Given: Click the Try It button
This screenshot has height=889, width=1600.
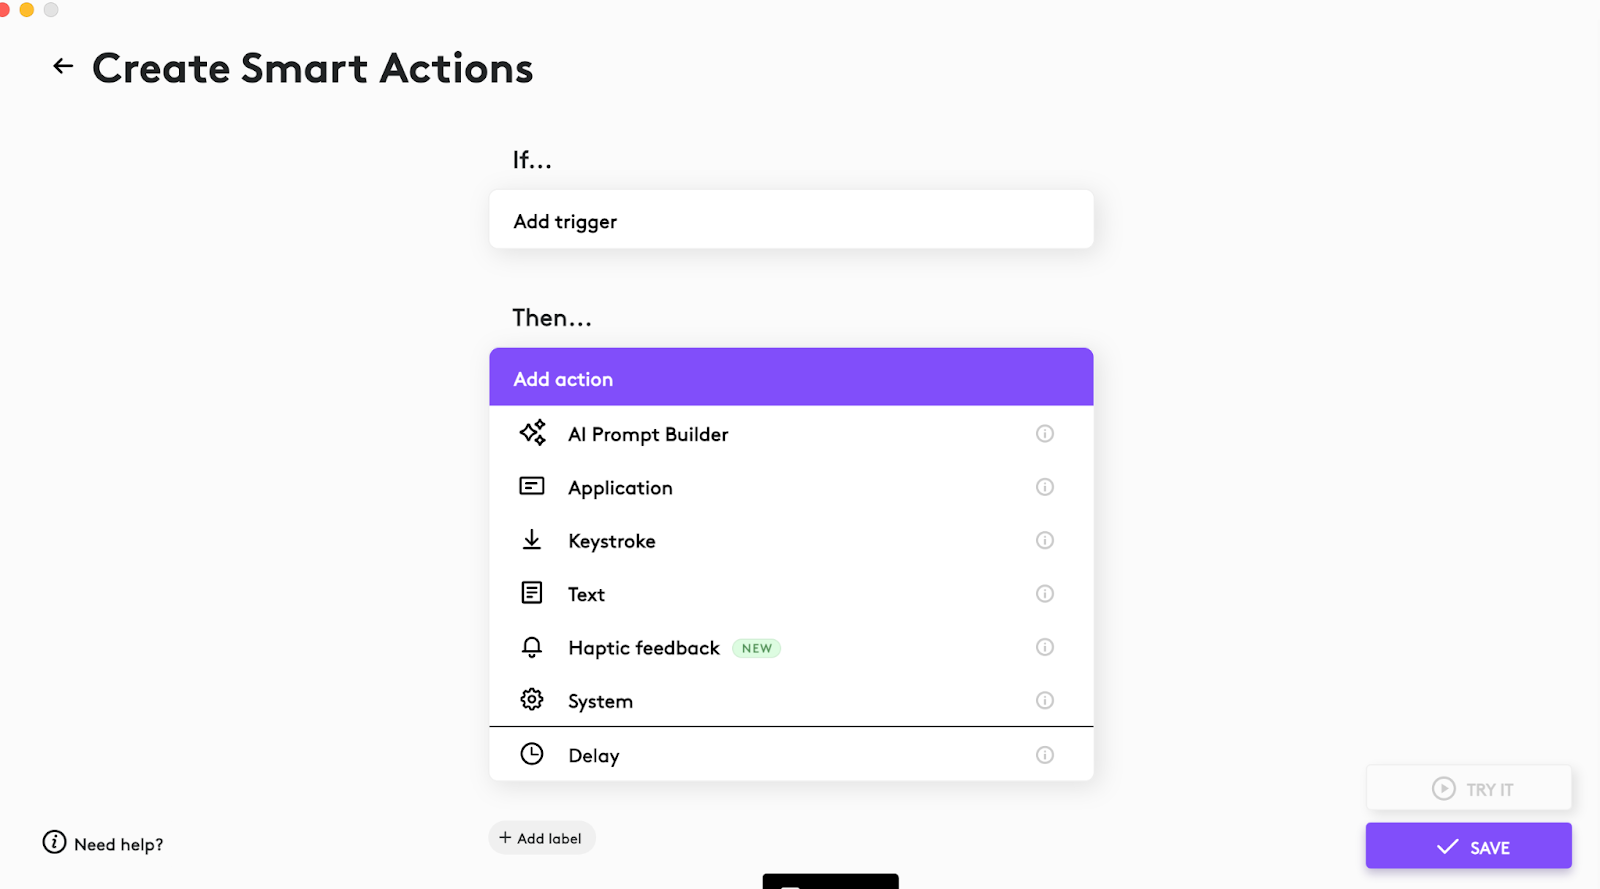Looking at the screenshot, I should pyautogui.click(x=1468, y=788).
